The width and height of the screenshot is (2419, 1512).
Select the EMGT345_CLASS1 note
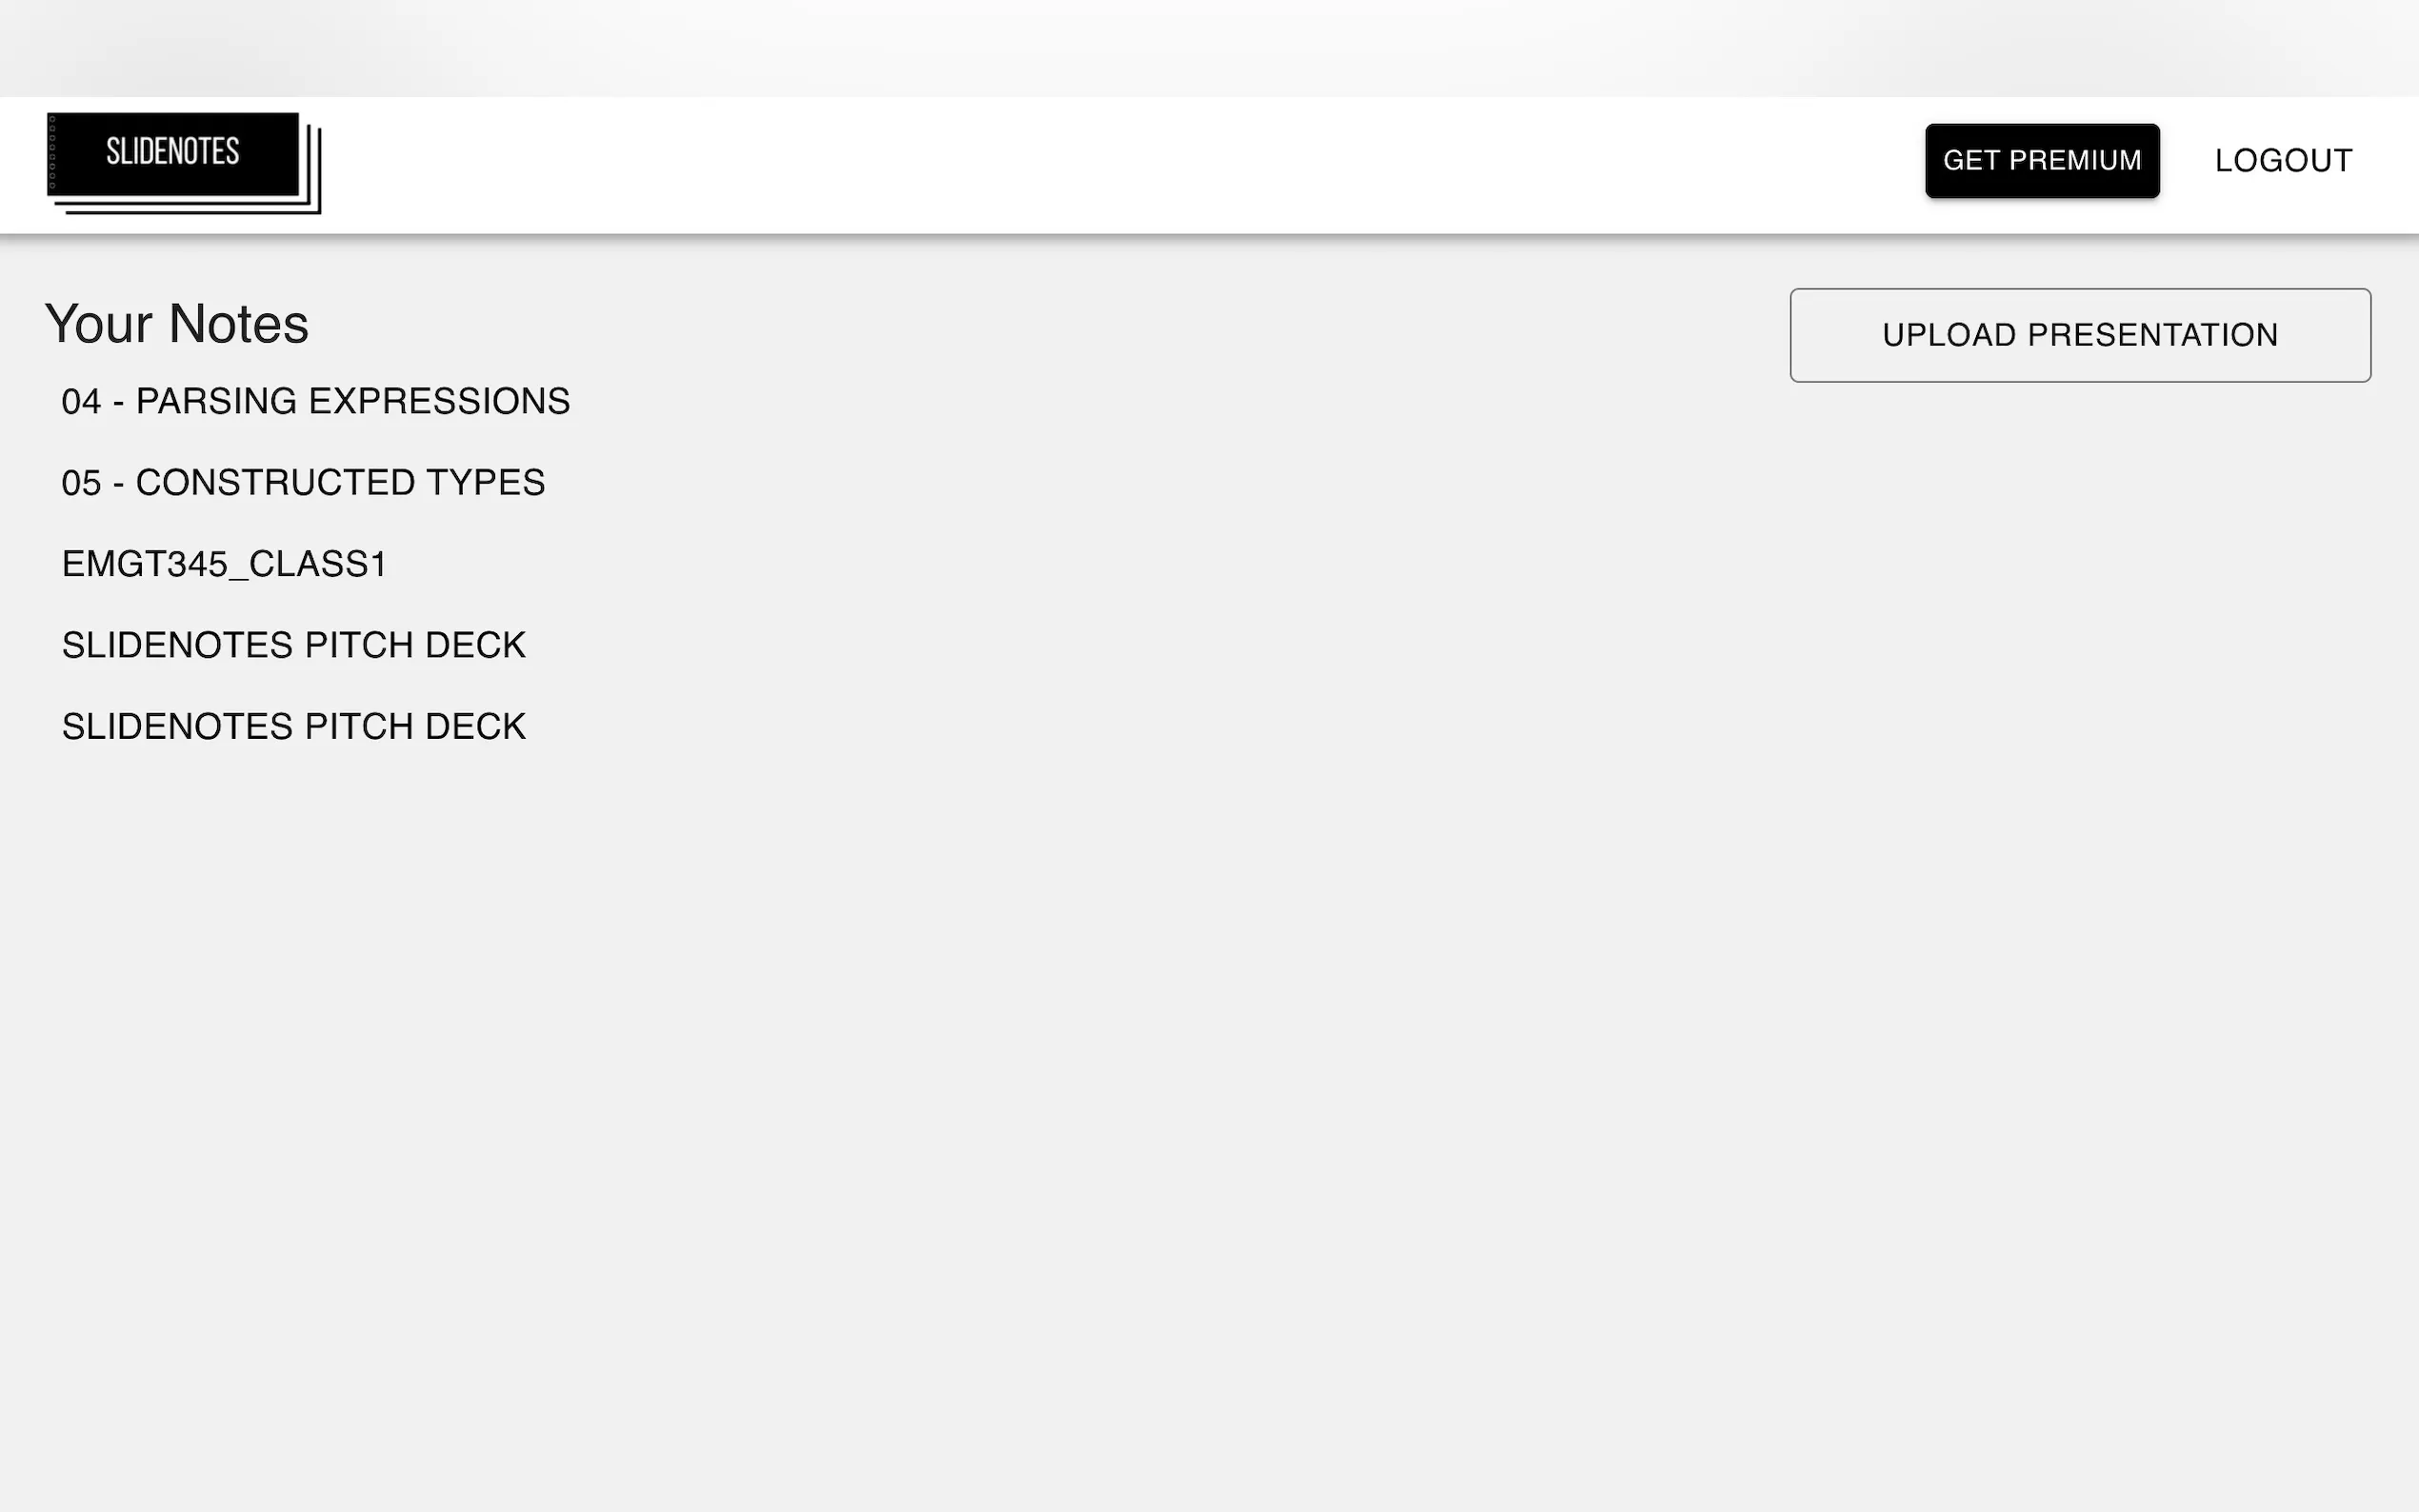tap(224, 564)
